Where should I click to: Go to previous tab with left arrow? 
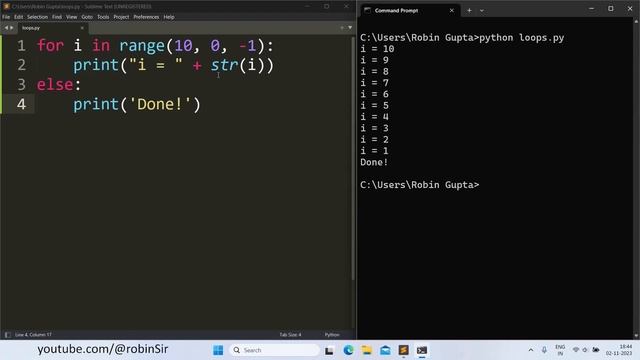click(6, 28)
